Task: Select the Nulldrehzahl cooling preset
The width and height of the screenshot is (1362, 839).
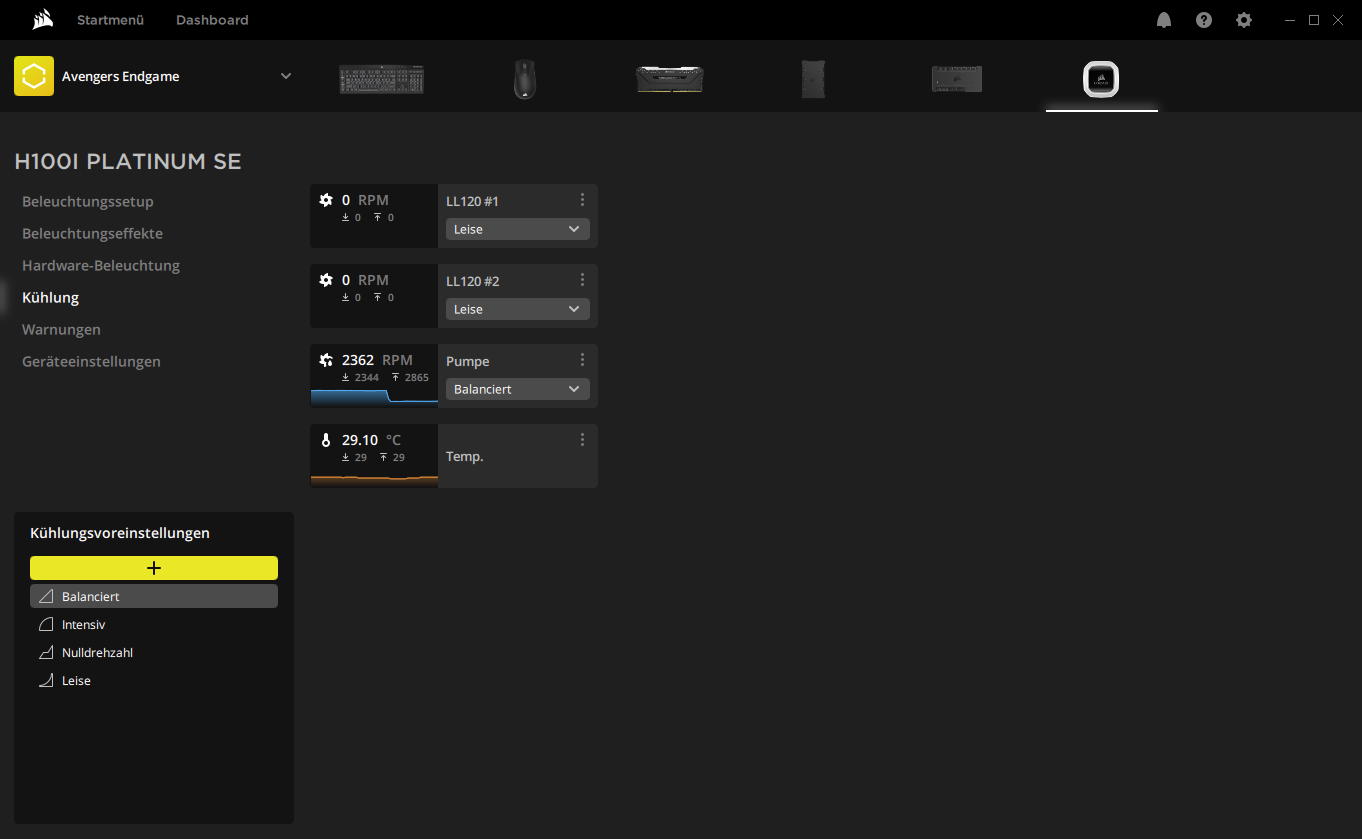Action: pyautogui.click(x=154, y=652)
